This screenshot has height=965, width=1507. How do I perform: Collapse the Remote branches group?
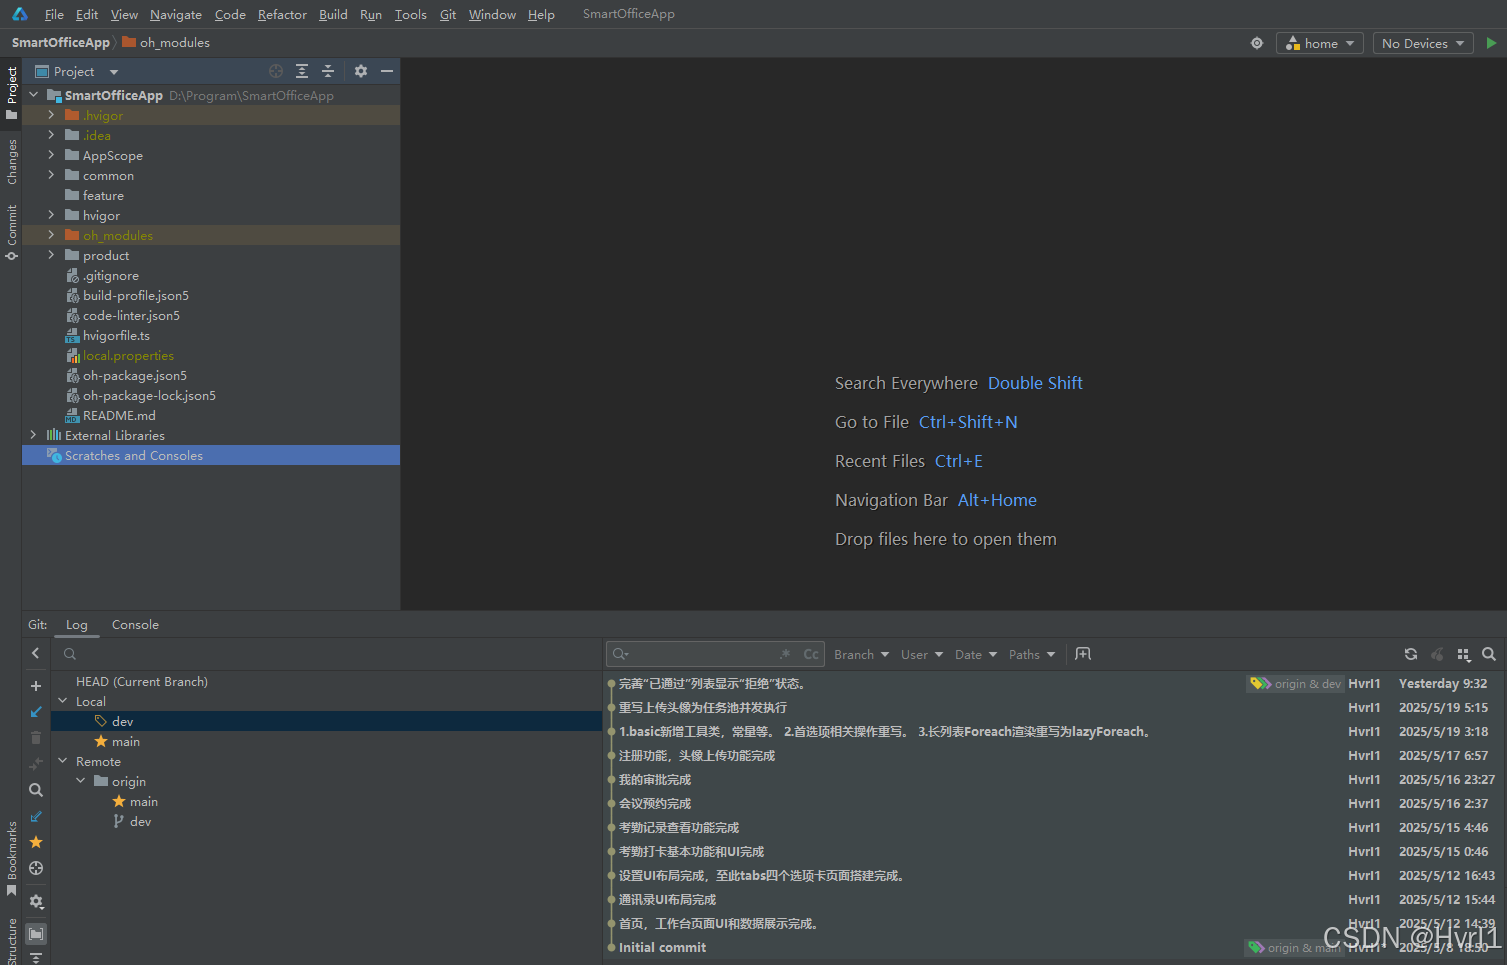click(63, 761)
